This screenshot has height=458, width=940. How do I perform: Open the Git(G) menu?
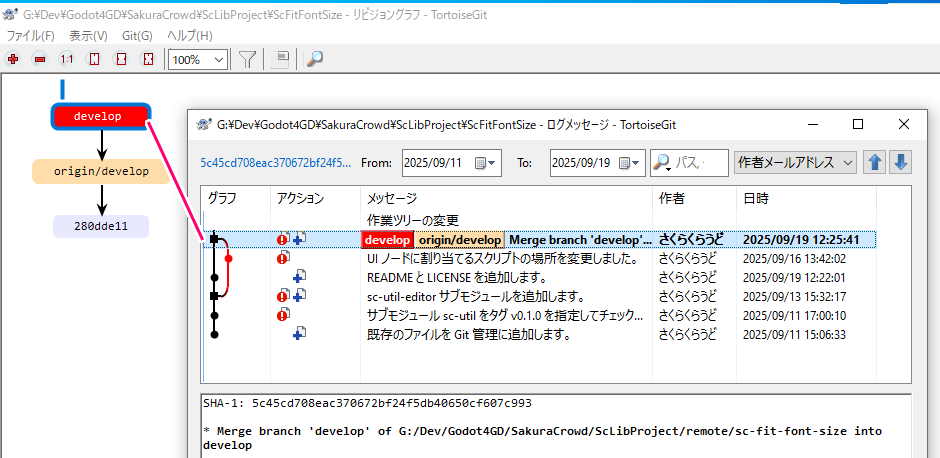[x=137, y=35]
